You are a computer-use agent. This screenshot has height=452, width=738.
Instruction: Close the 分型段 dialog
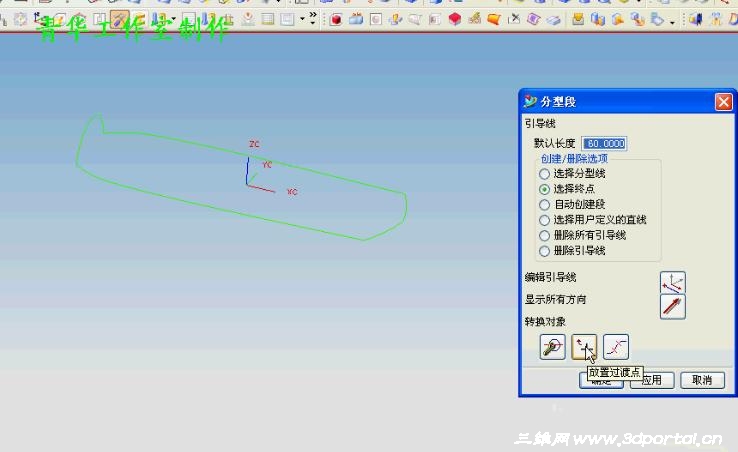[x=724, y=102]
